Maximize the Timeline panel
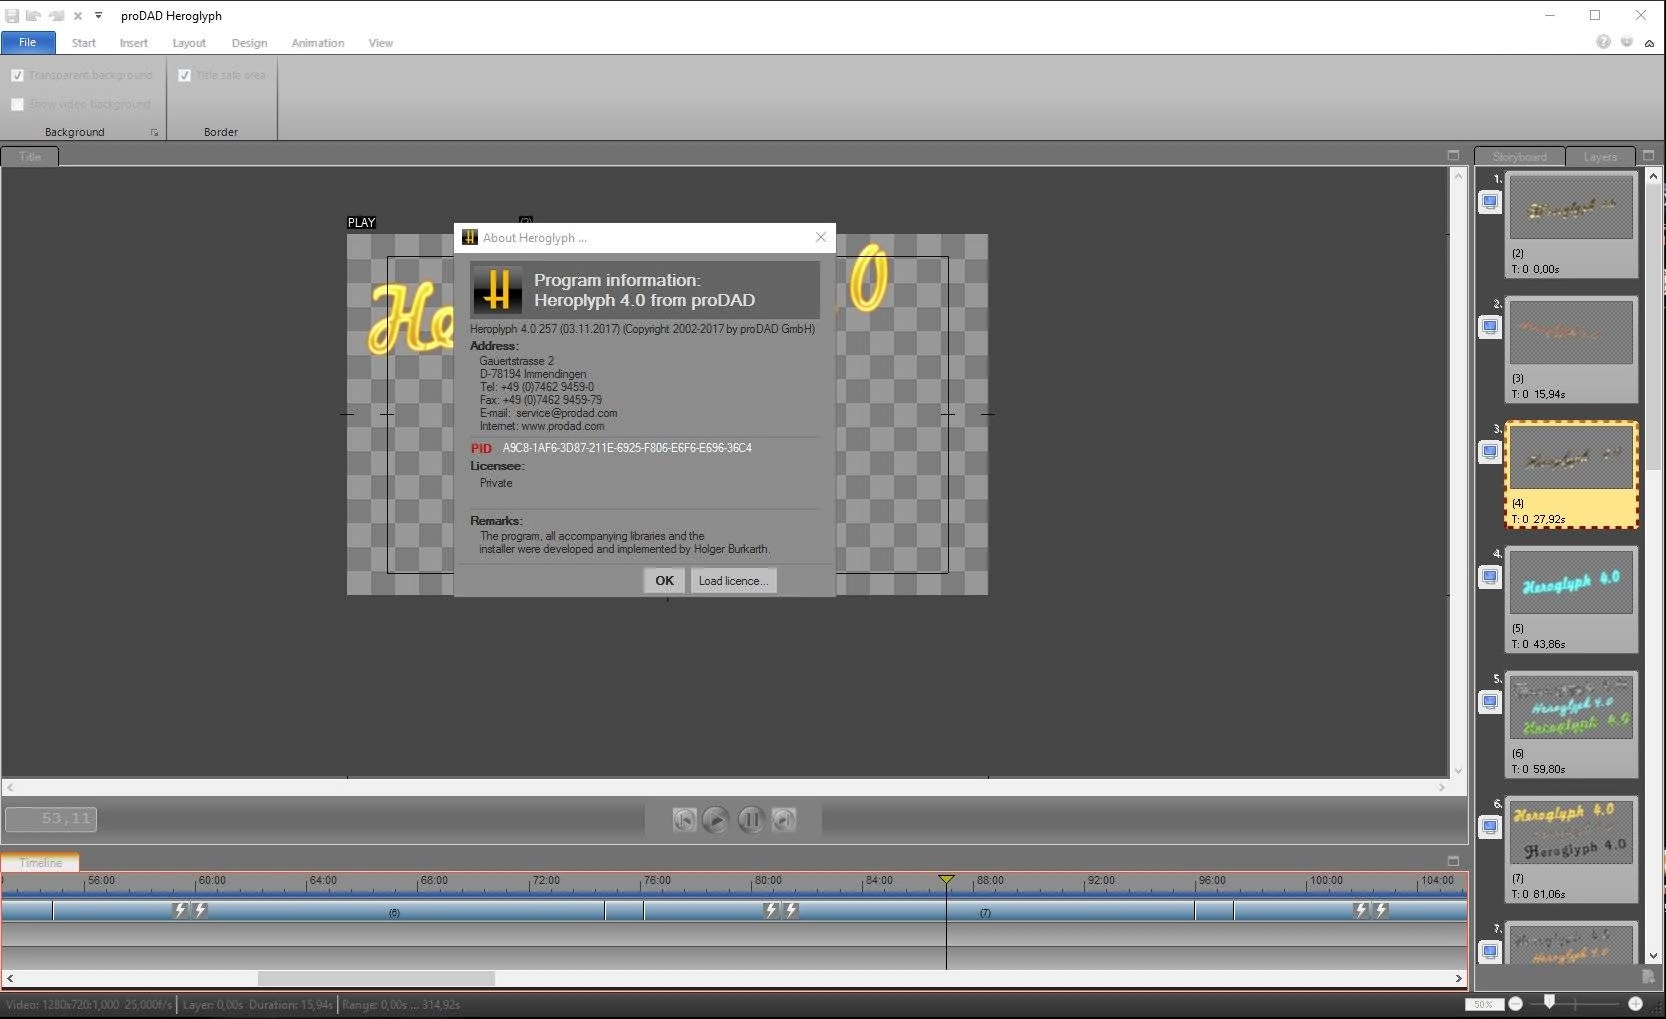 (x=1453, y=861)
